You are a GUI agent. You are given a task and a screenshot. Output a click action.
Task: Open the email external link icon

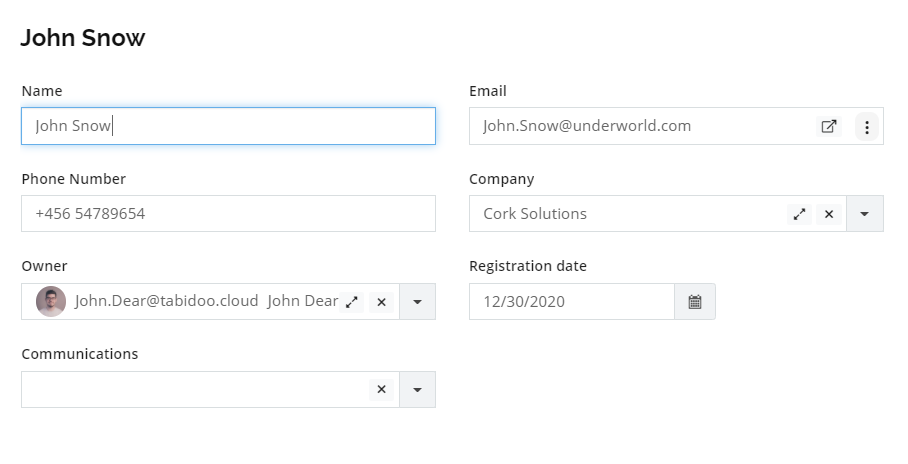[x=829, y=126]
